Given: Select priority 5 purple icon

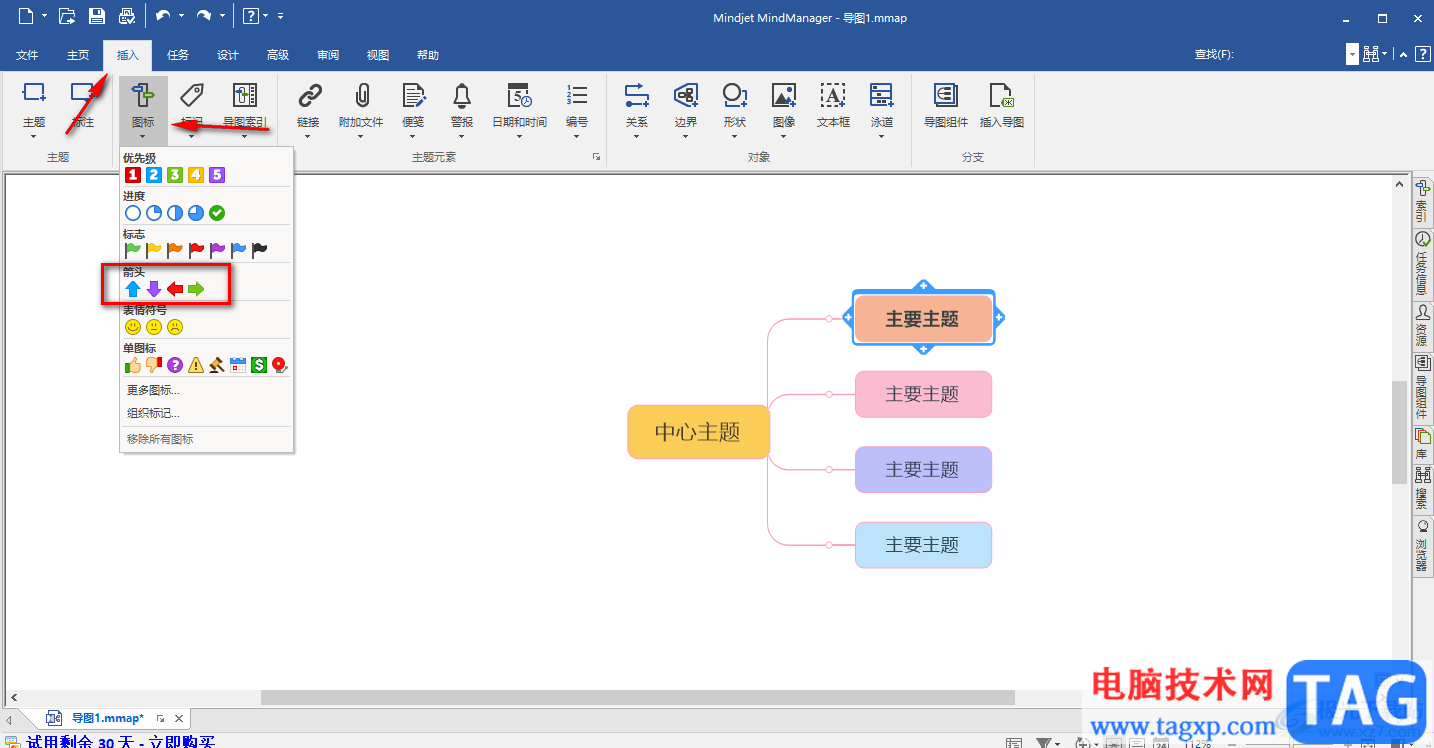Looking at the screenshot, I should tap(217, 175).
